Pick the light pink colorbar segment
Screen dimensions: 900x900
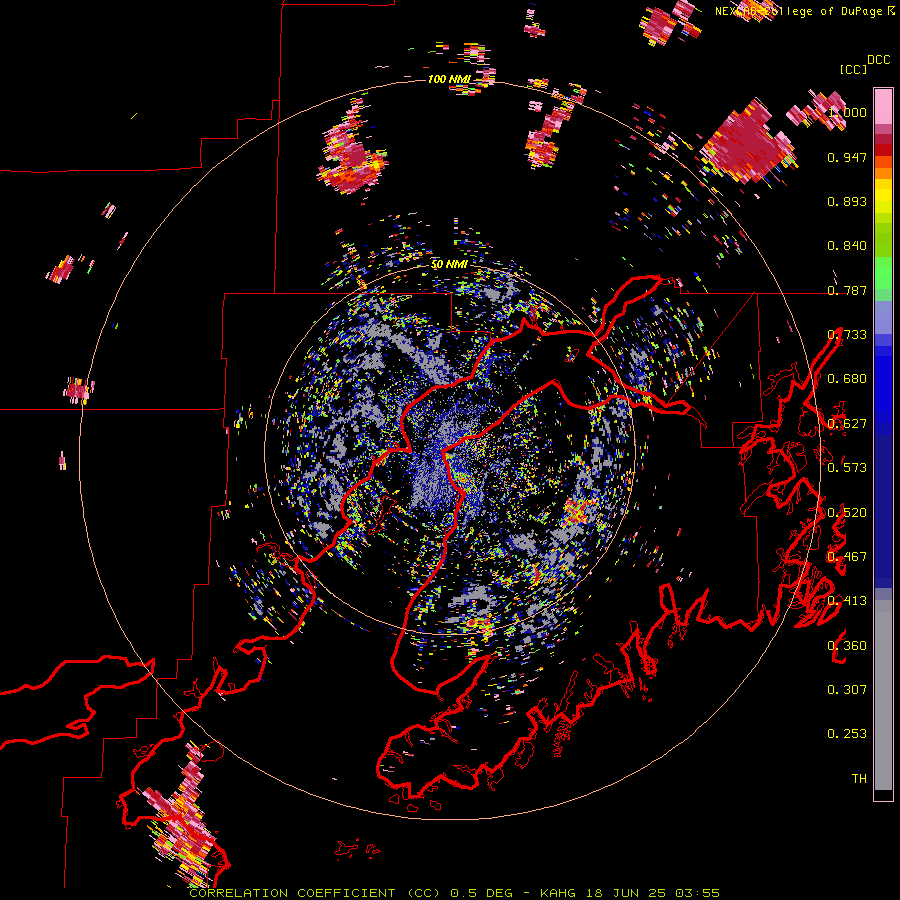click(x=883, y=107)
